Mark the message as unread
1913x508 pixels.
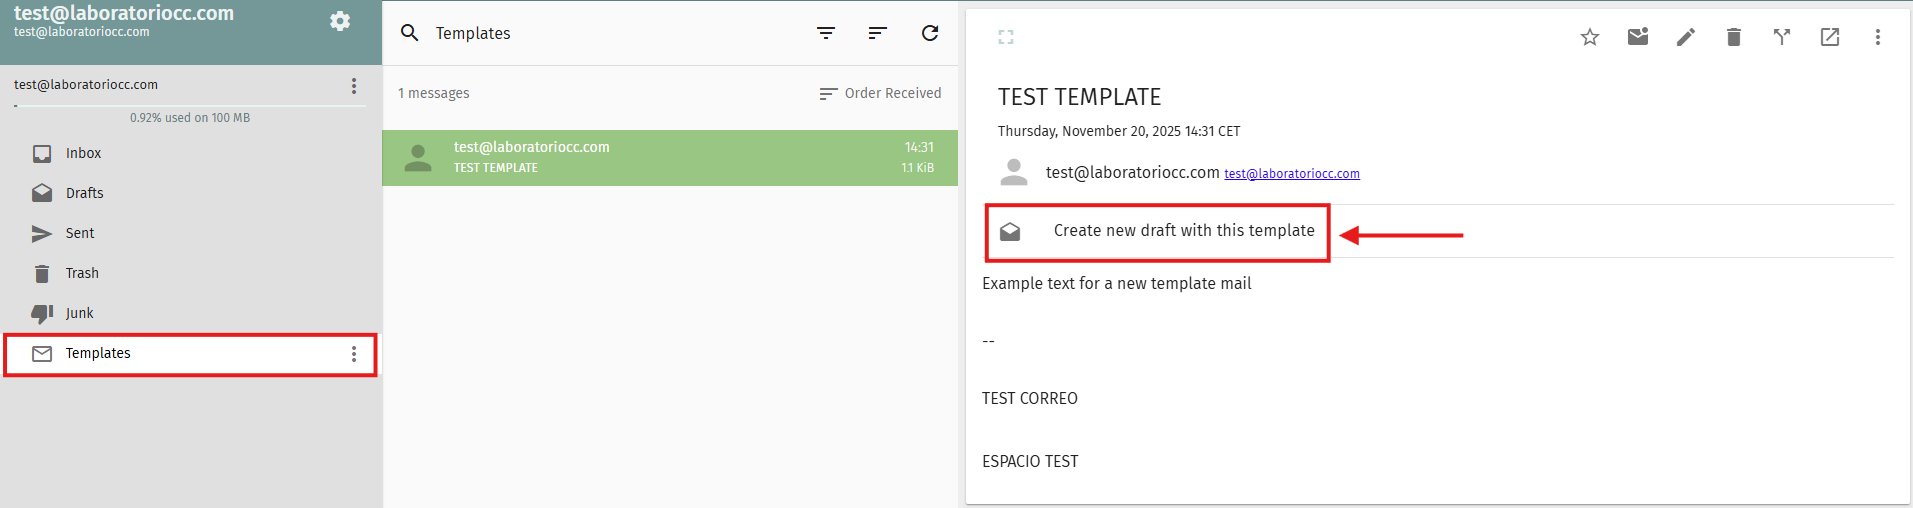(1638, 37)
